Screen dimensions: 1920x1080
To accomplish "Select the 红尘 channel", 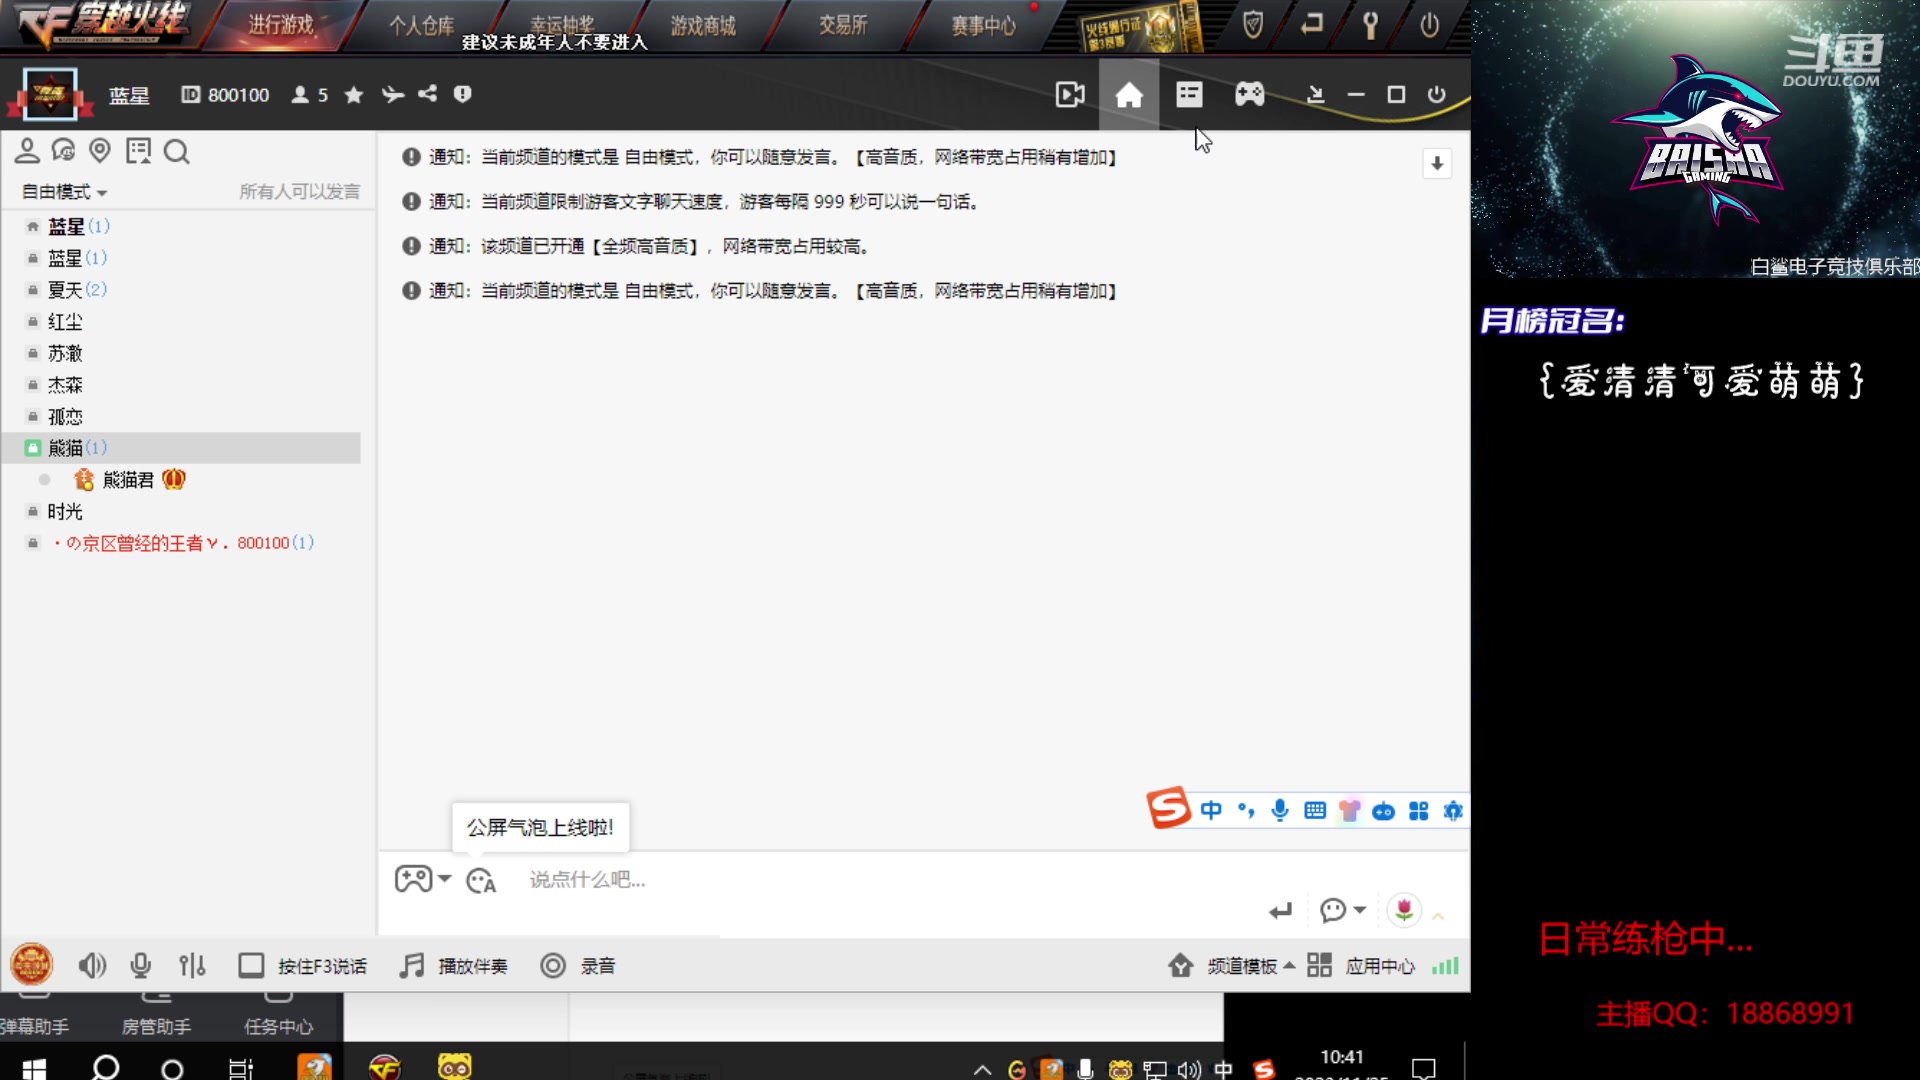I will click(x=65, y=322).
